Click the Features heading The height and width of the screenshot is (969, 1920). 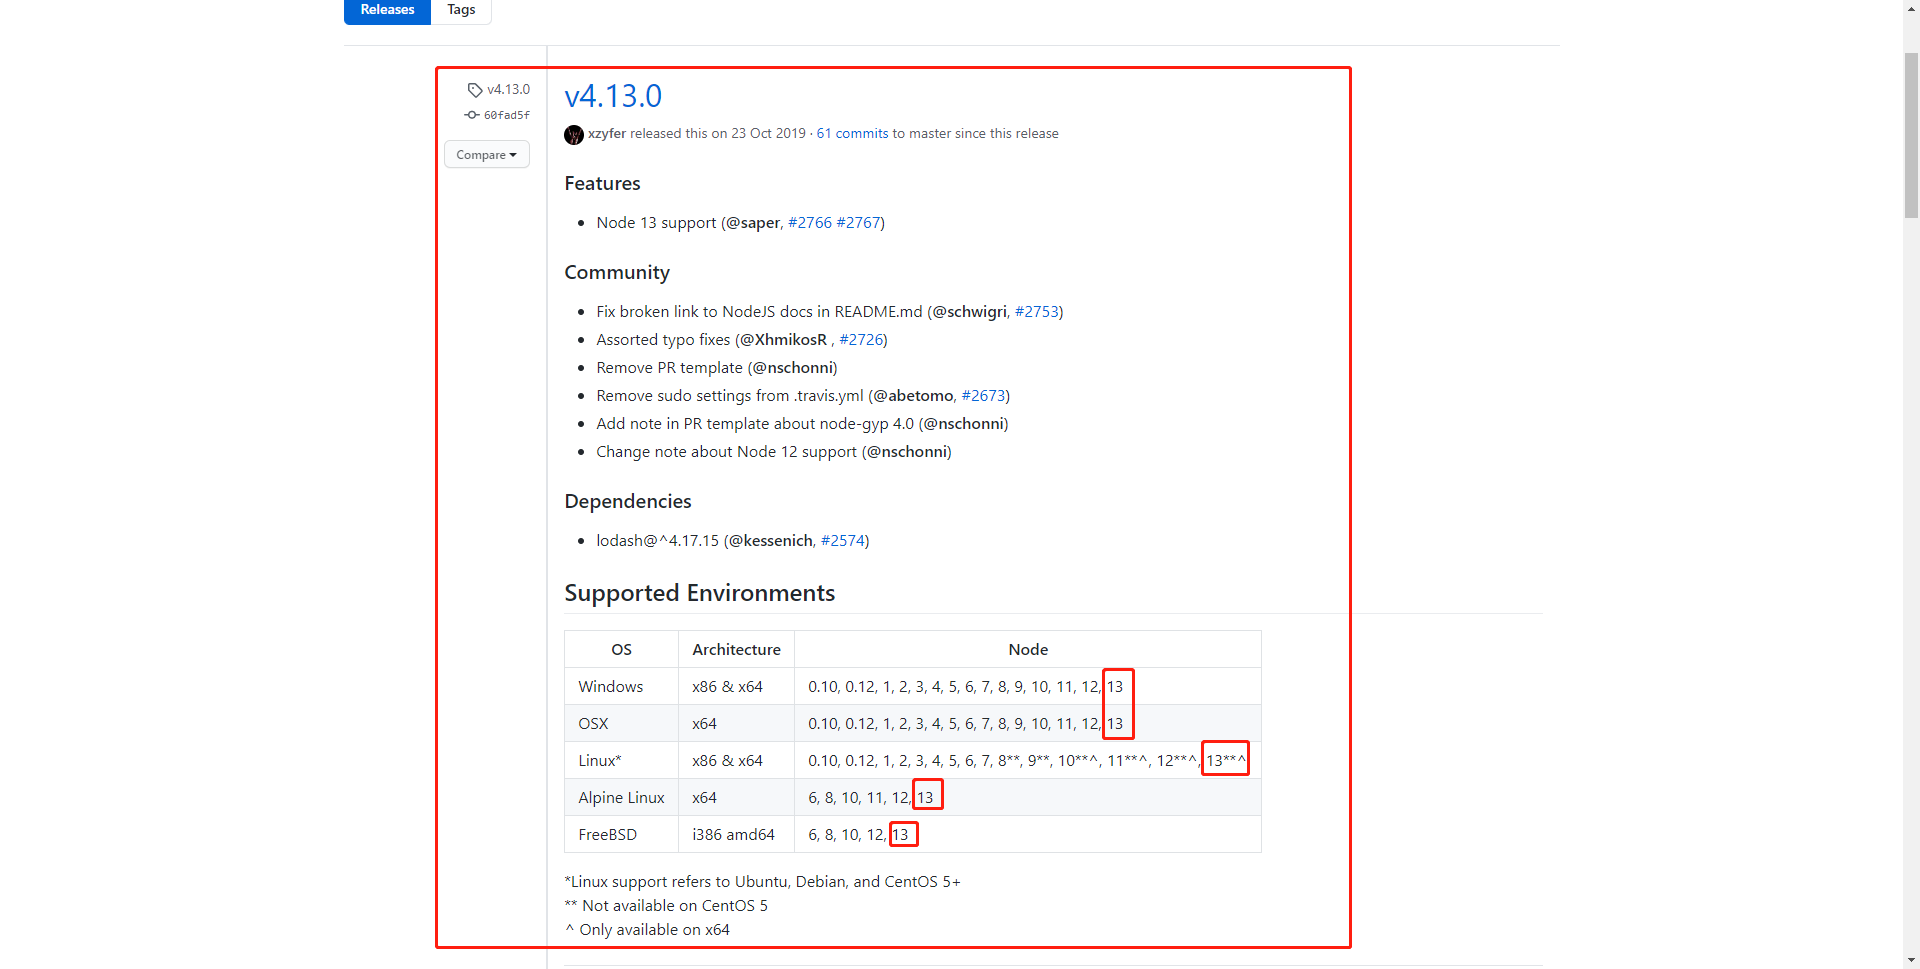click(x=602, y=184)
